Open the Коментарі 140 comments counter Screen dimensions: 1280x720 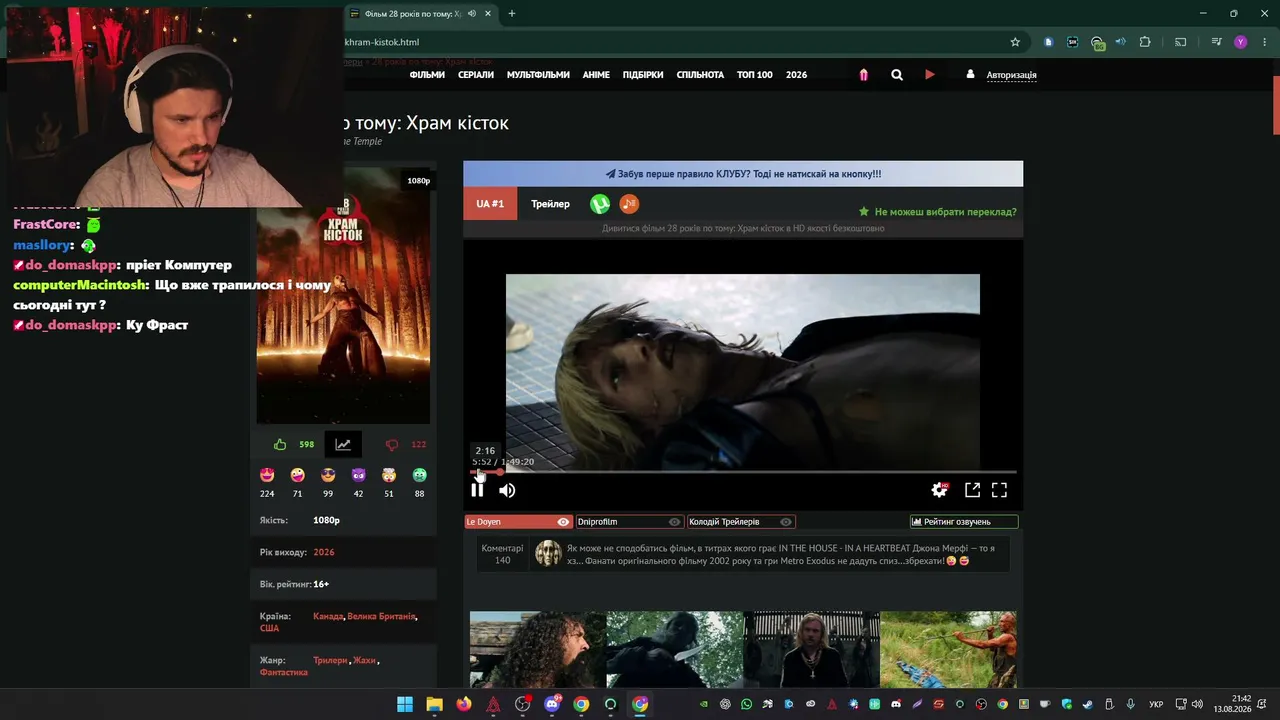tap(502, 554)
